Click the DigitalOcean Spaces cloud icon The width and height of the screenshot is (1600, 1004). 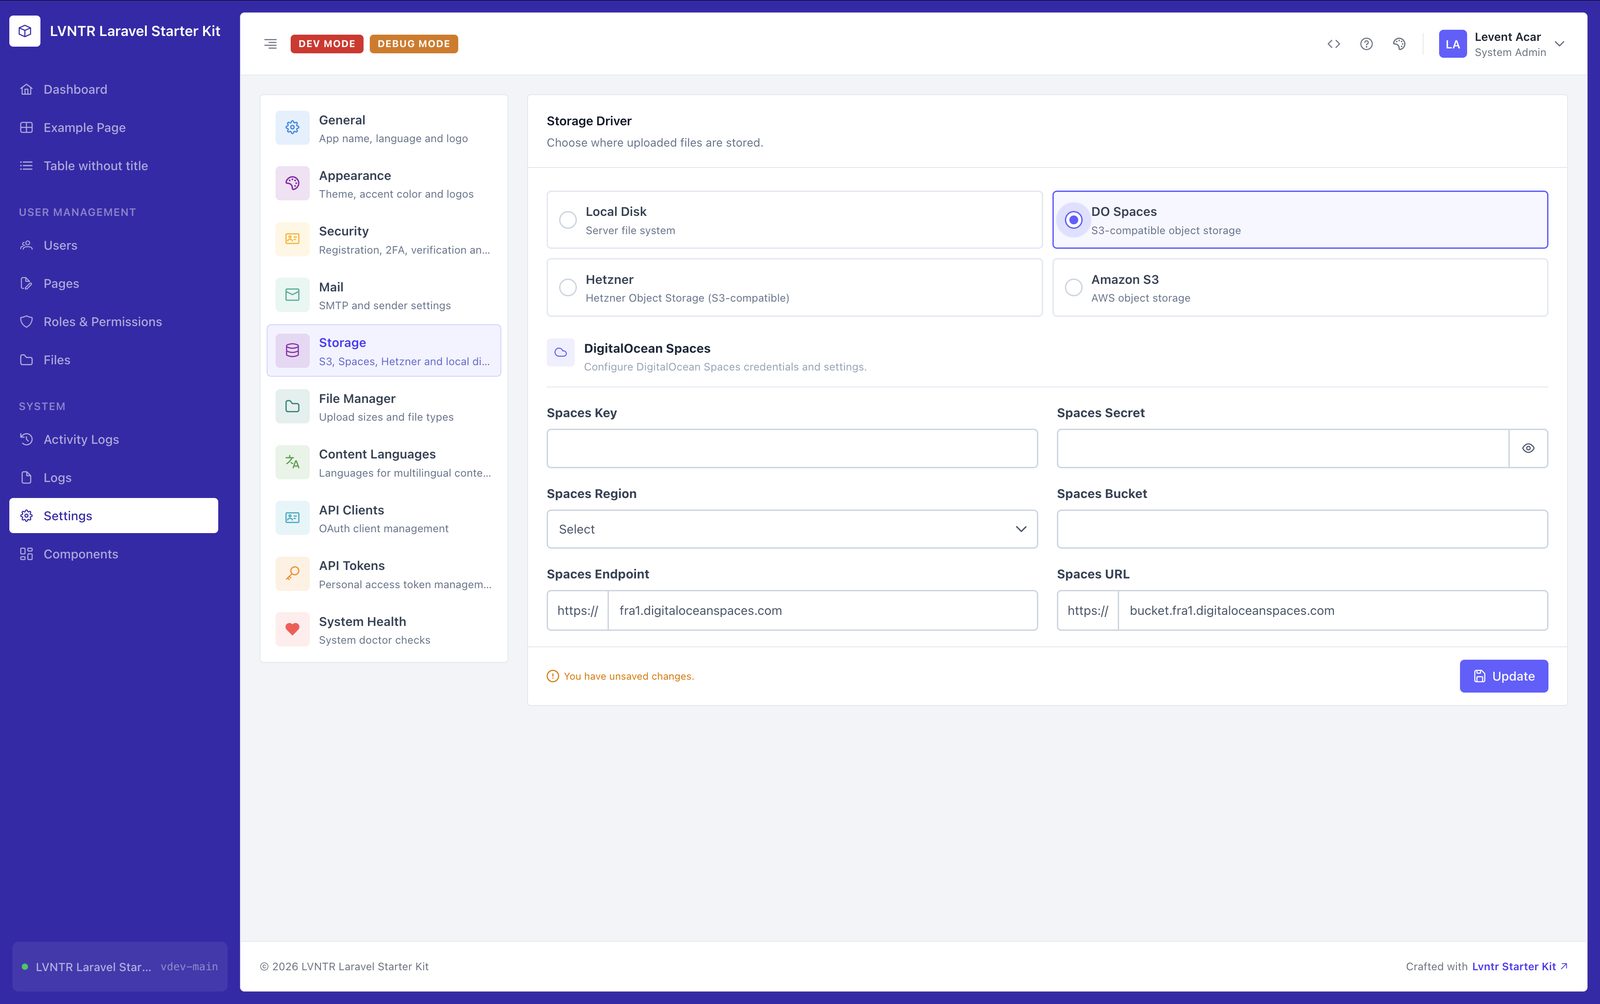click(x=561, y=353)
